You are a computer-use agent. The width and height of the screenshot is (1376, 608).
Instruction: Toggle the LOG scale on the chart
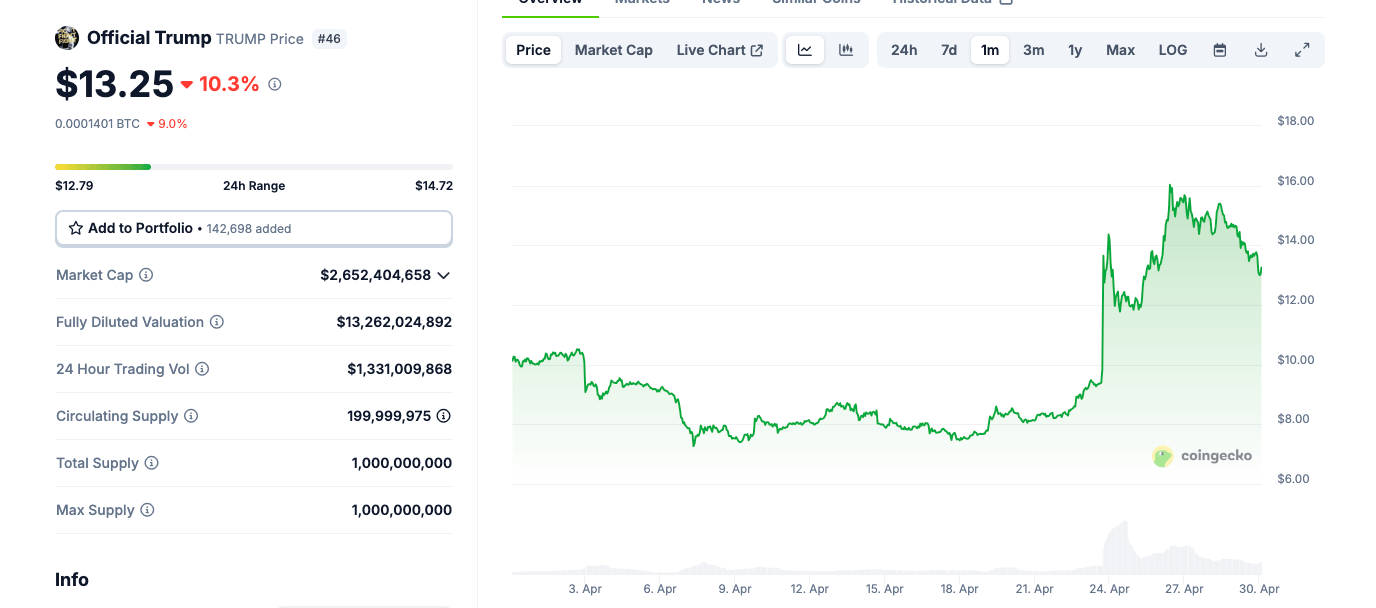click(x=1172, y=49)
